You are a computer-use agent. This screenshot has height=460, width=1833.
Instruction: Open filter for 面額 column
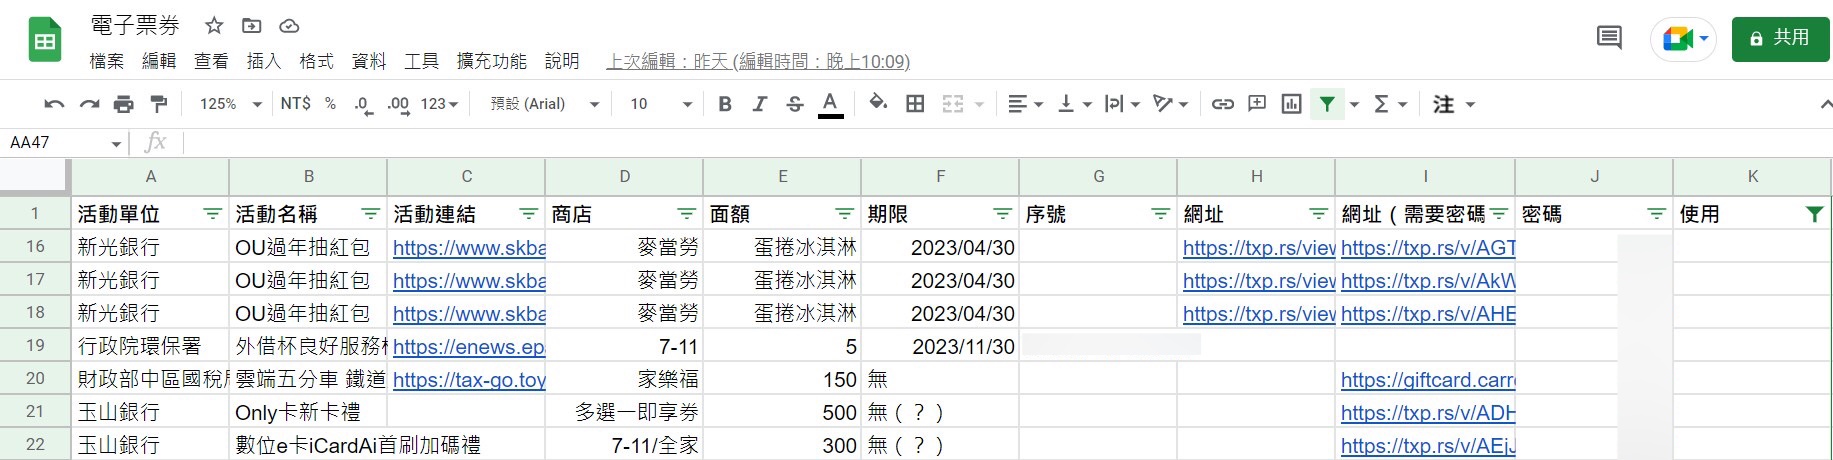pos(844,214)
